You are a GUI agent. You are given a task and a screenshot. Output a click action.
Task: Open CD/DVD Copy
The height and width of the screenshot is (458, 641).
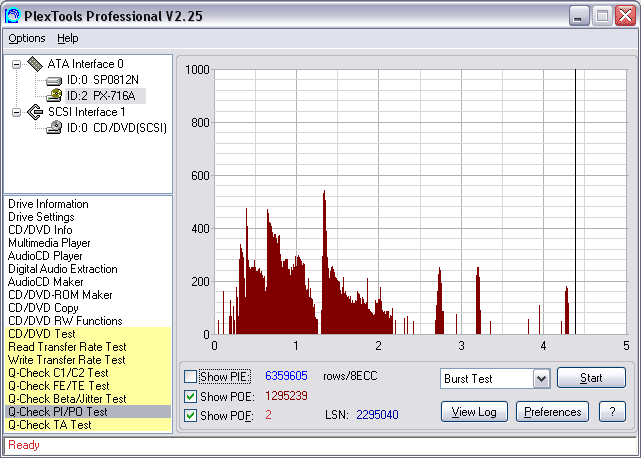(43, 308)
